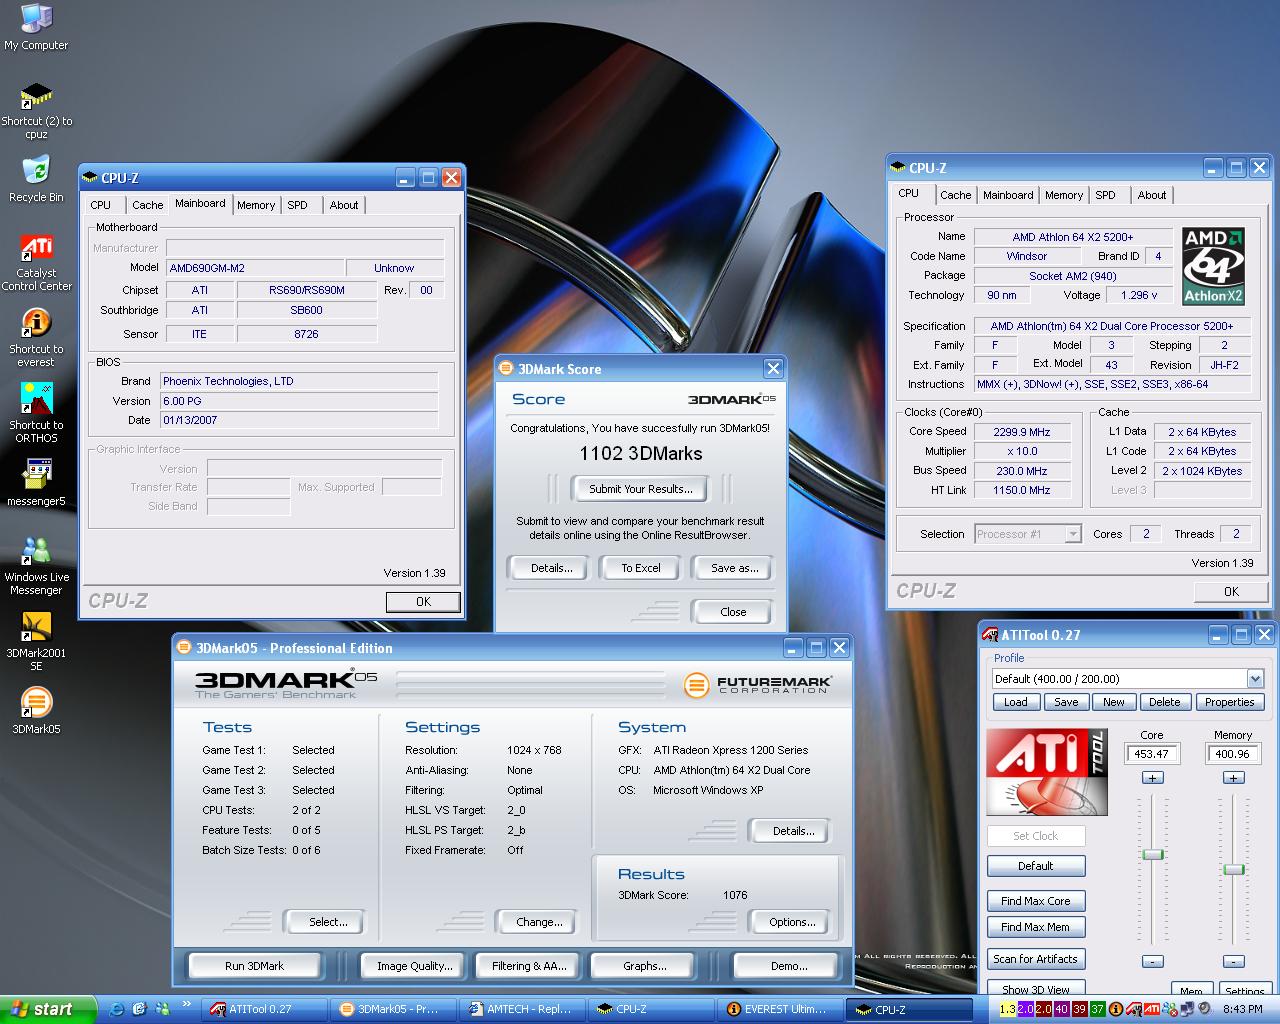Click Save profile button in ATITool
1280x1024 pixels.
1066,702
